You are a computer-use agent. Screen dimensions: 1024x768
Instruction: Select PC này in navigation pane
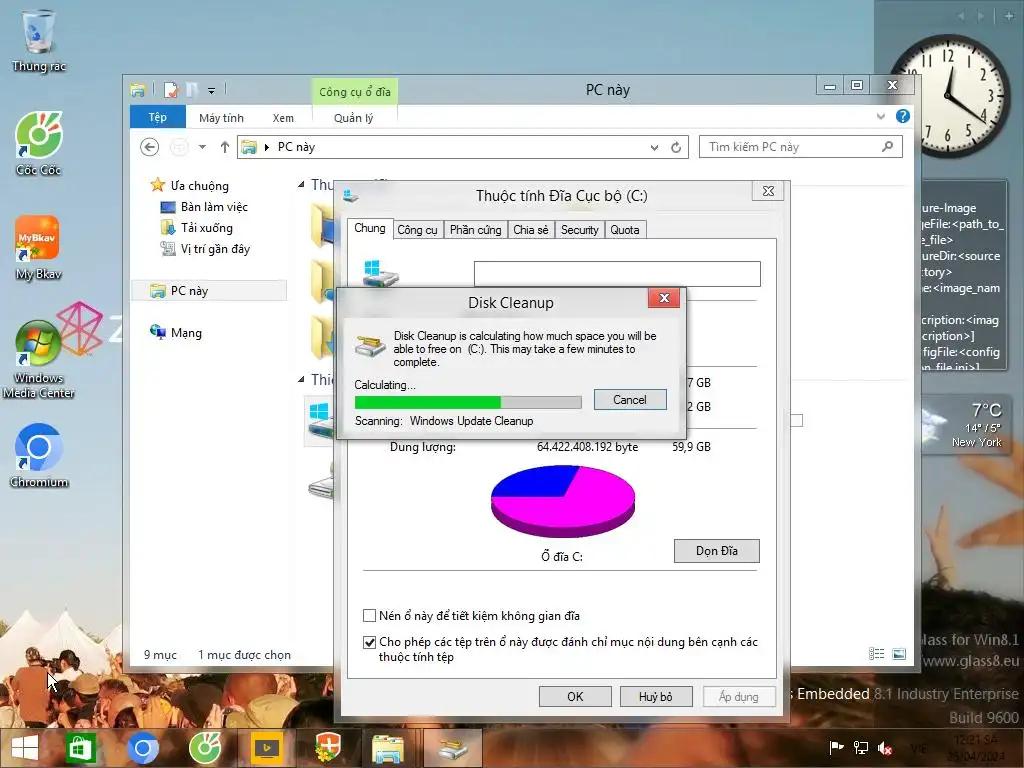point(209,291)
